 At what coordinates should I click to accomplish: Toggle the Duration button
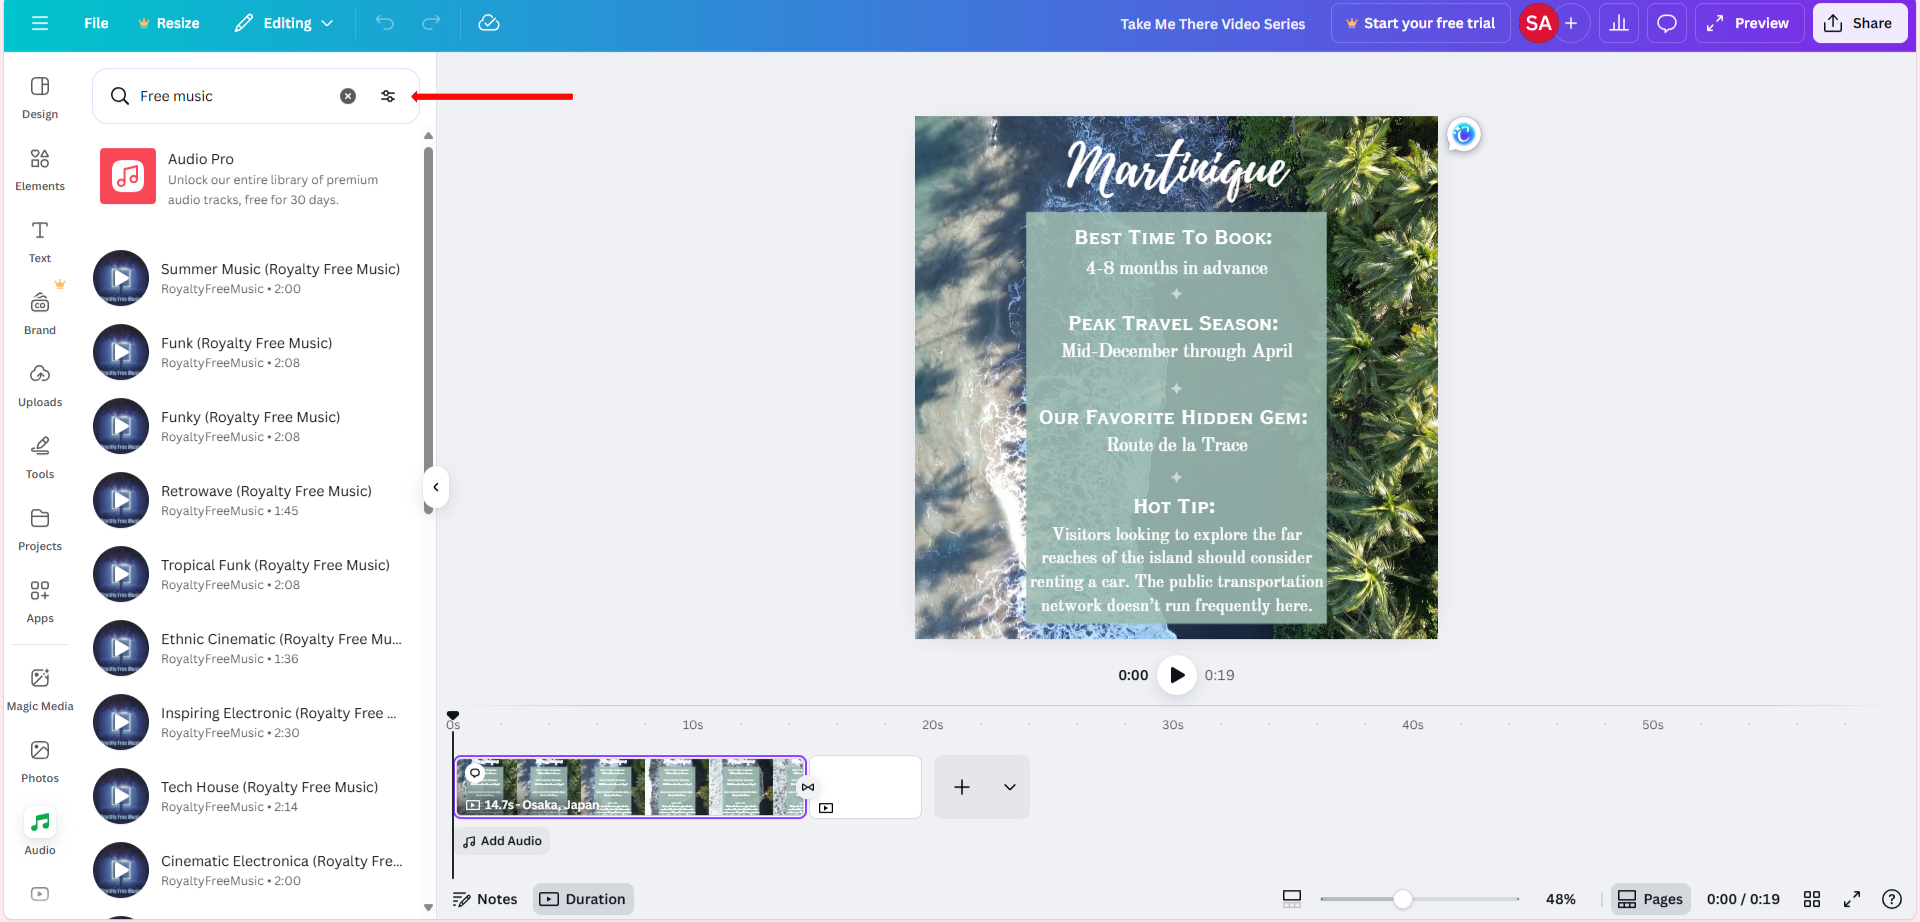pos(583,899)
